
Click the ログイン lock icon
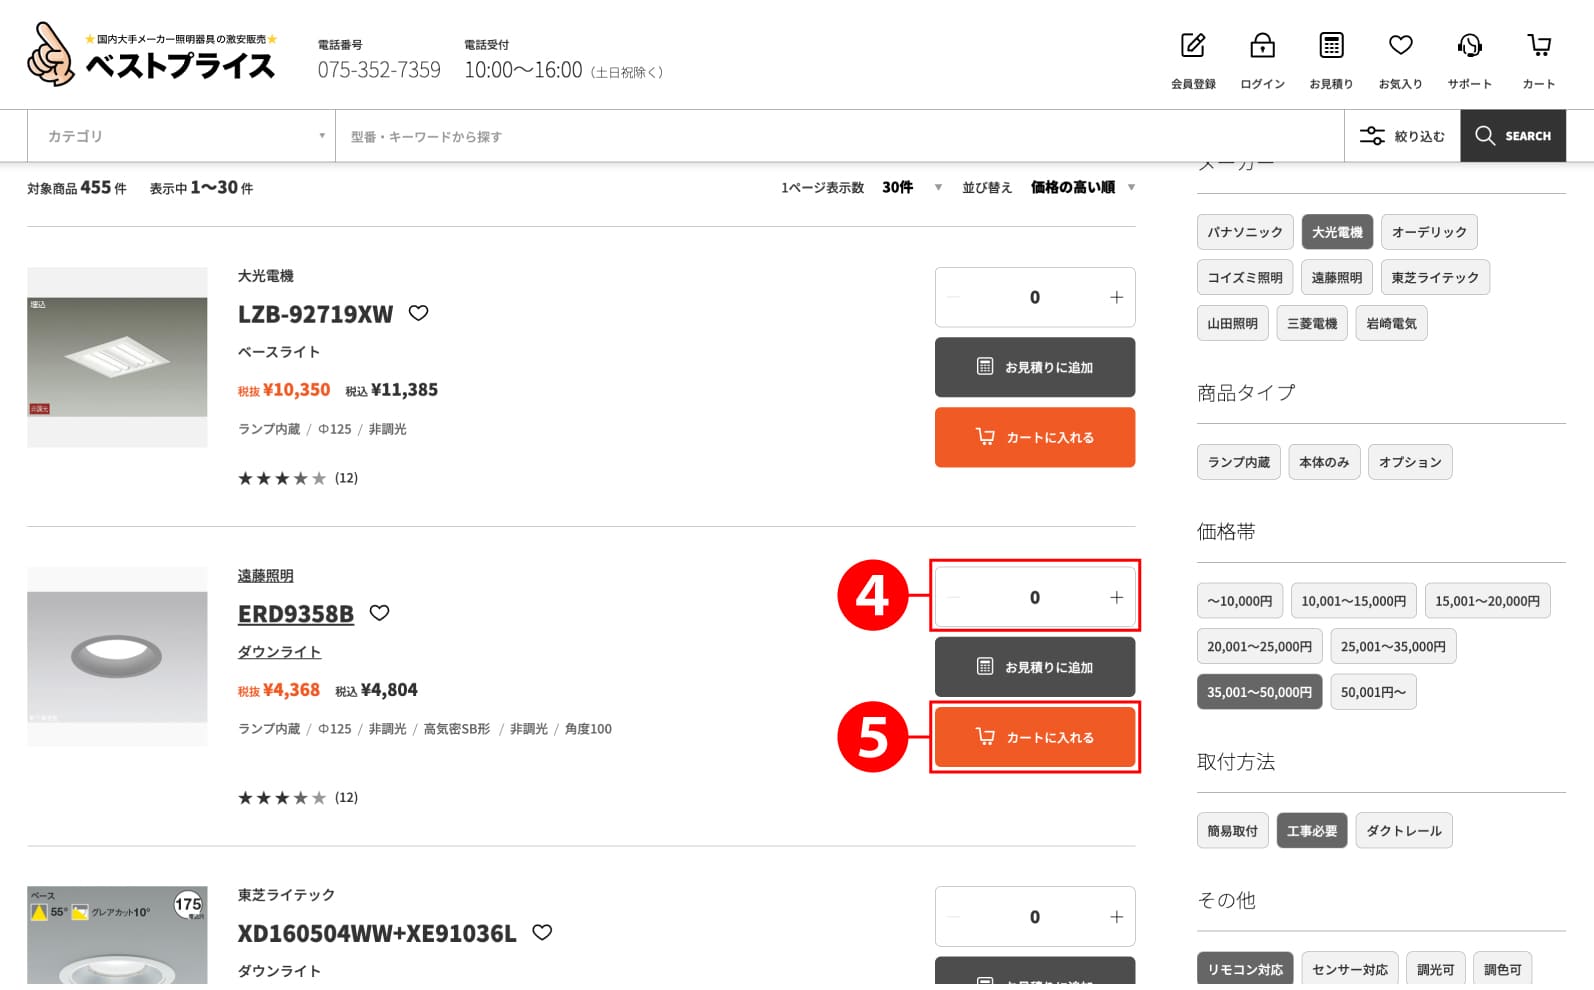pos(1262,46)
